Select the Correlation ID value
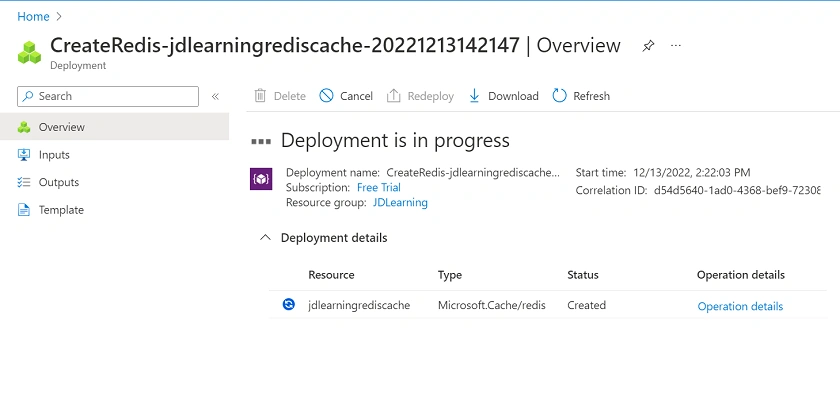The image size is (840, 416). click(737, 190)
